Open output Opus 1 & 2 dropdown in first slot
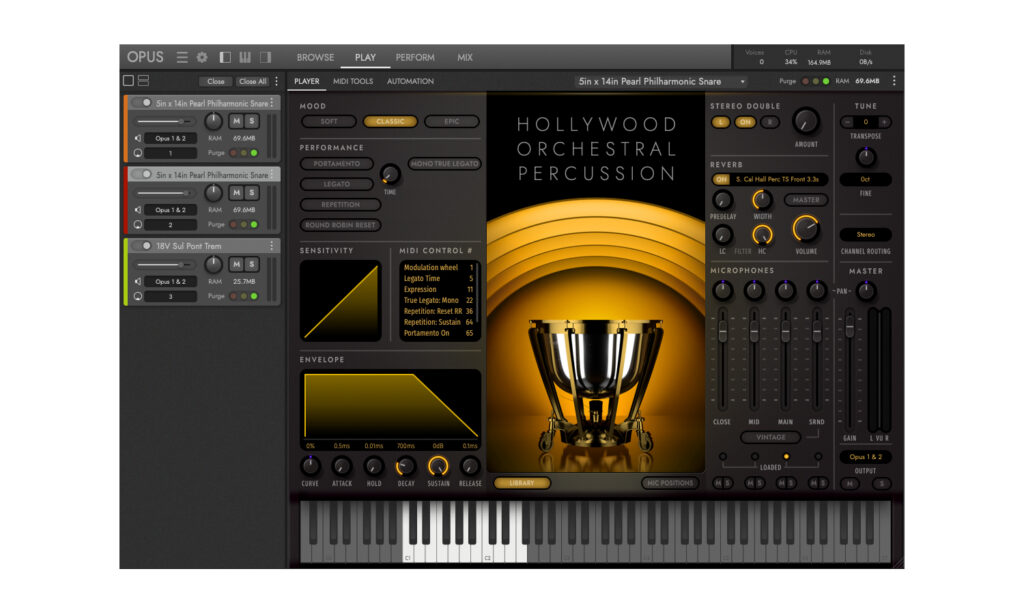Image resolution: width=1024 pixels, height=614 pixels. [x=170, y=138]
